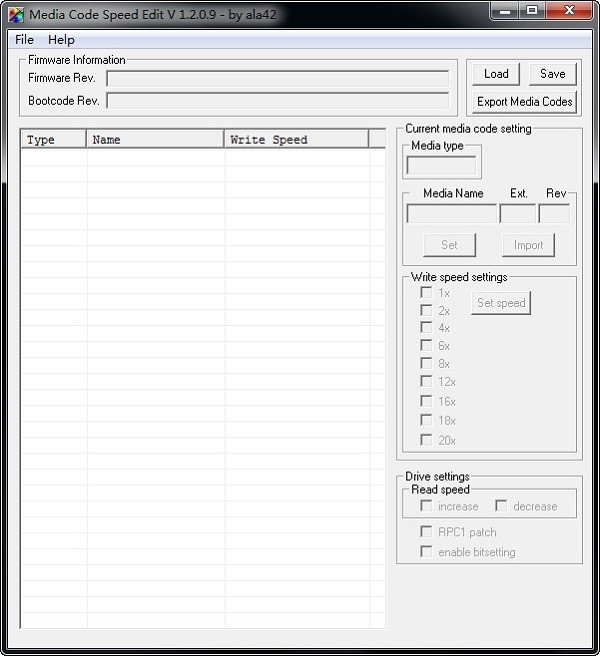Image resolution: width=600 pixels, height=656 pixels.
Task: Click the Import button
Action: [528, 245]
